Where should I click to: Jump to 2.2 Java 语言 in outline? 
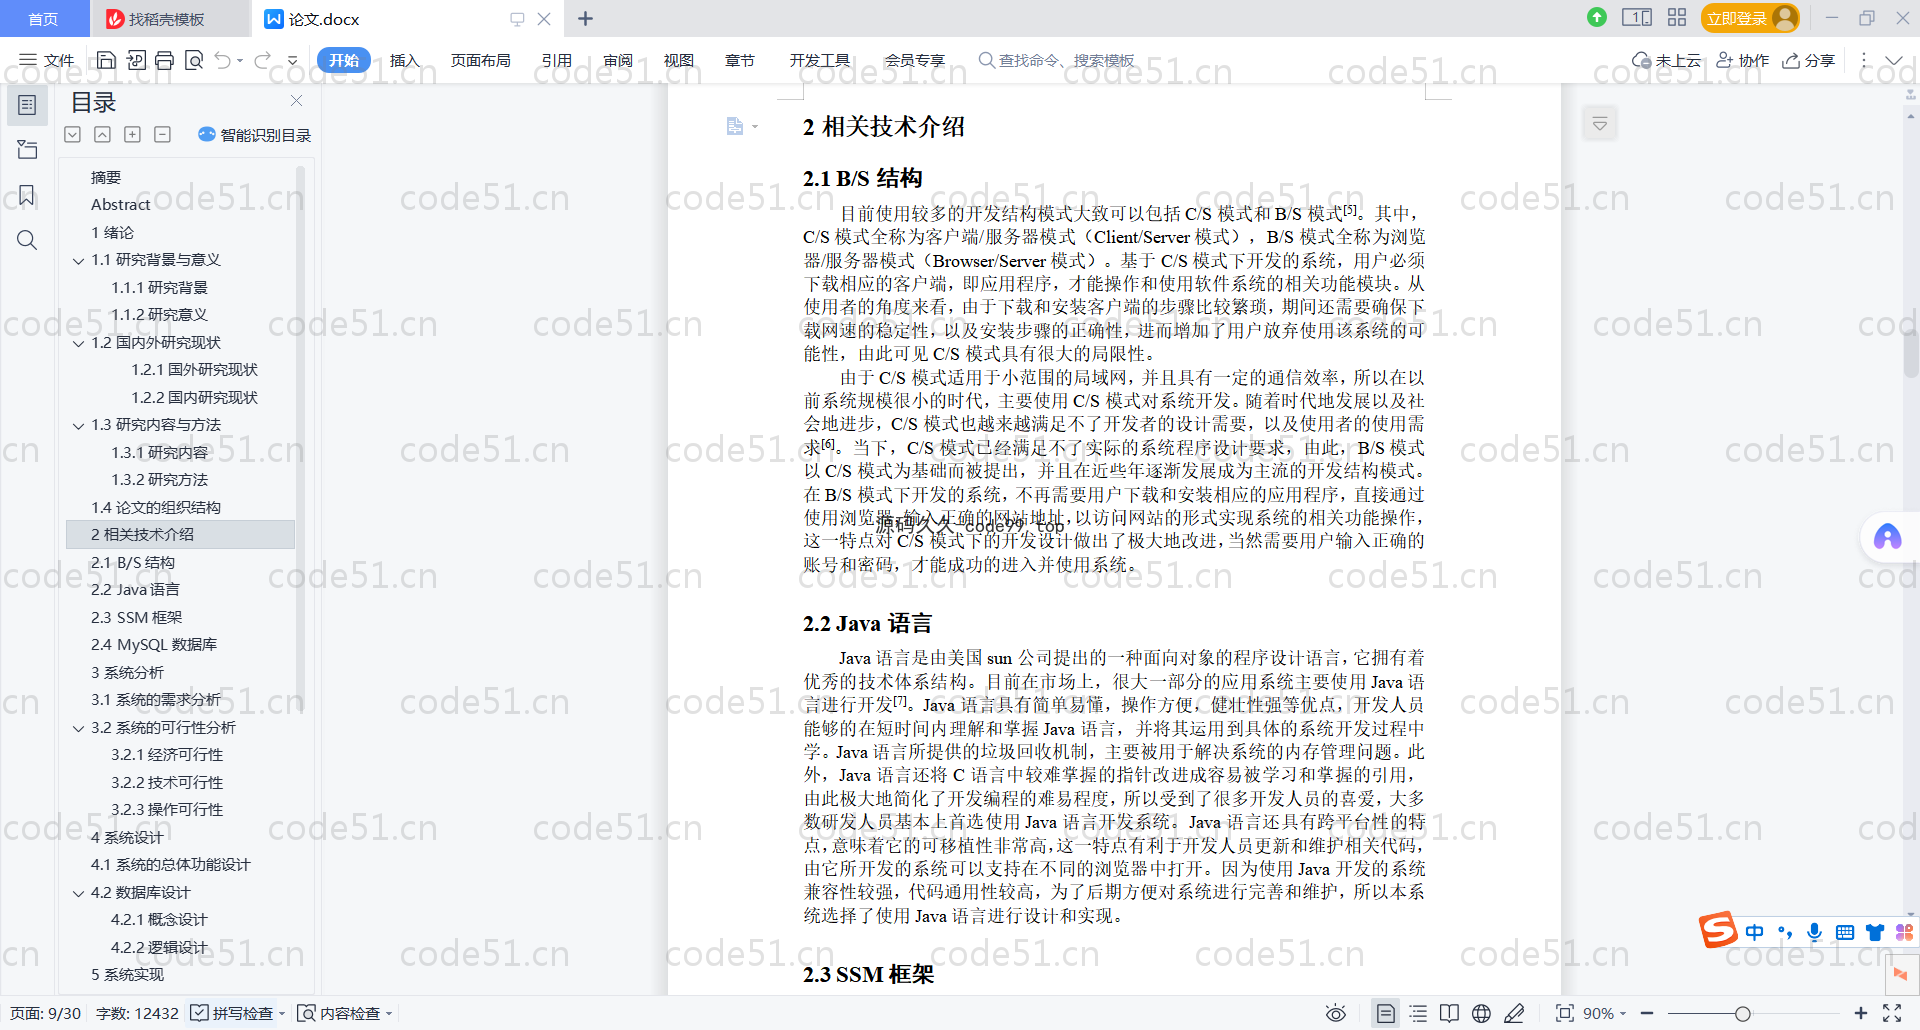point(136,590)
